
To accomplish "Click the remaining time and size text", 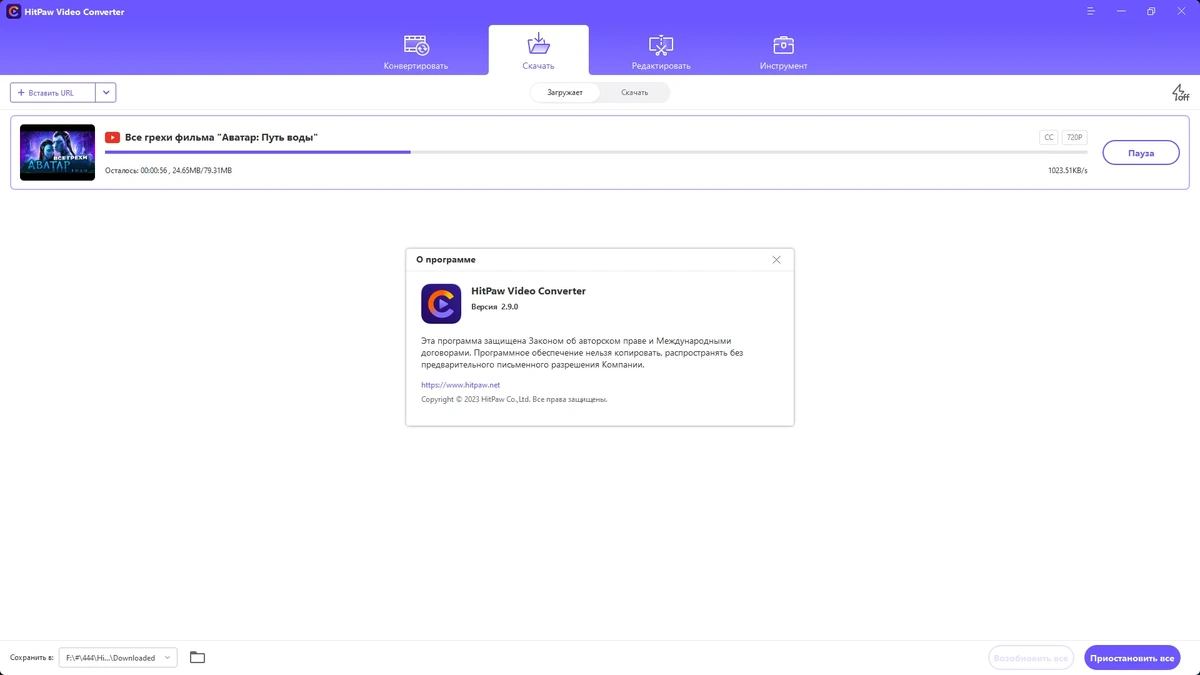I will click(168, 171).
